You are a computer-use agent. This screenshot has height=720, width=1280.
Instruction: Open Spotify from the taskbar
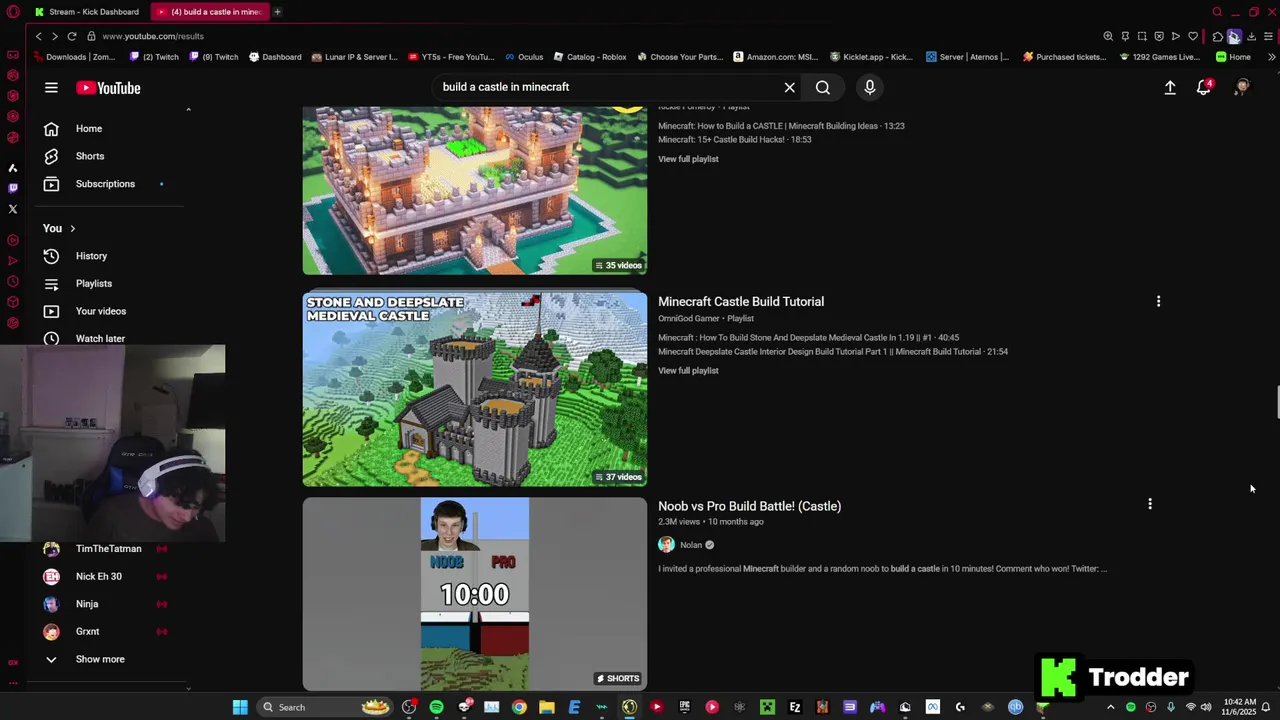pos(437,707)
